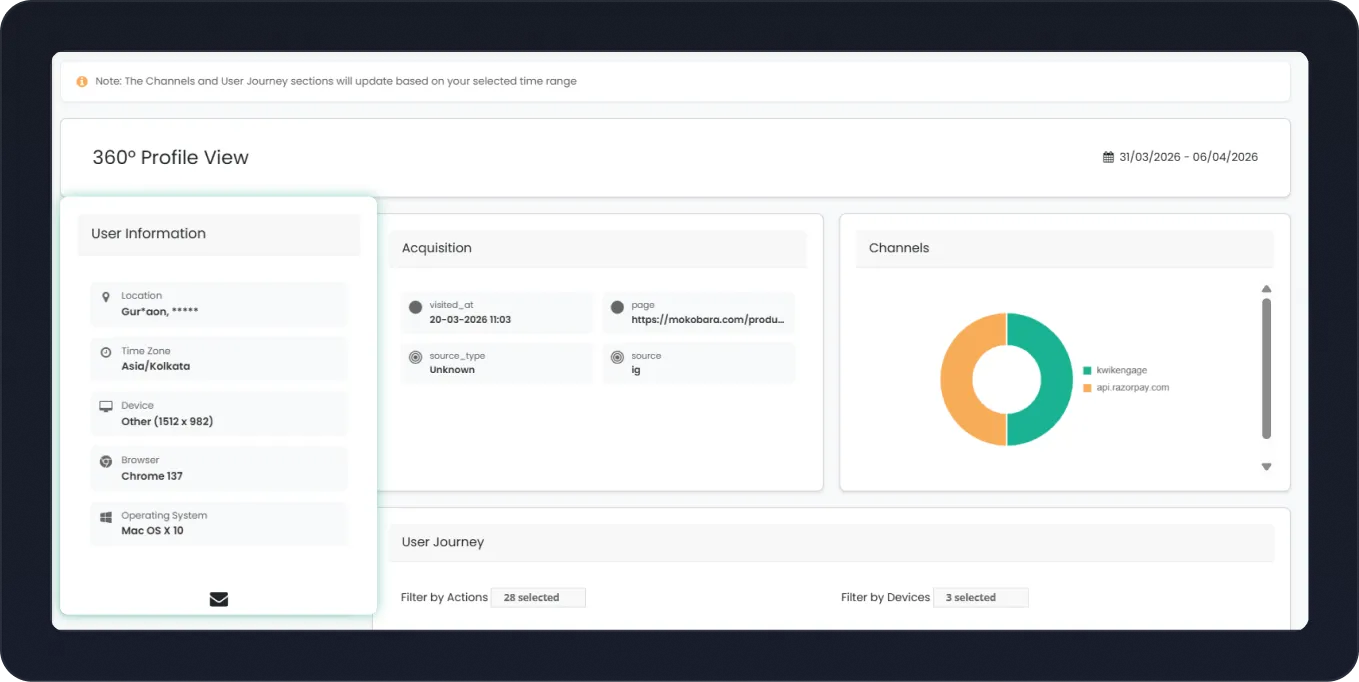The height and width of the screenshot is (682, 1359).
Task: Click the source_type target icon
Action: coord(415,357)
